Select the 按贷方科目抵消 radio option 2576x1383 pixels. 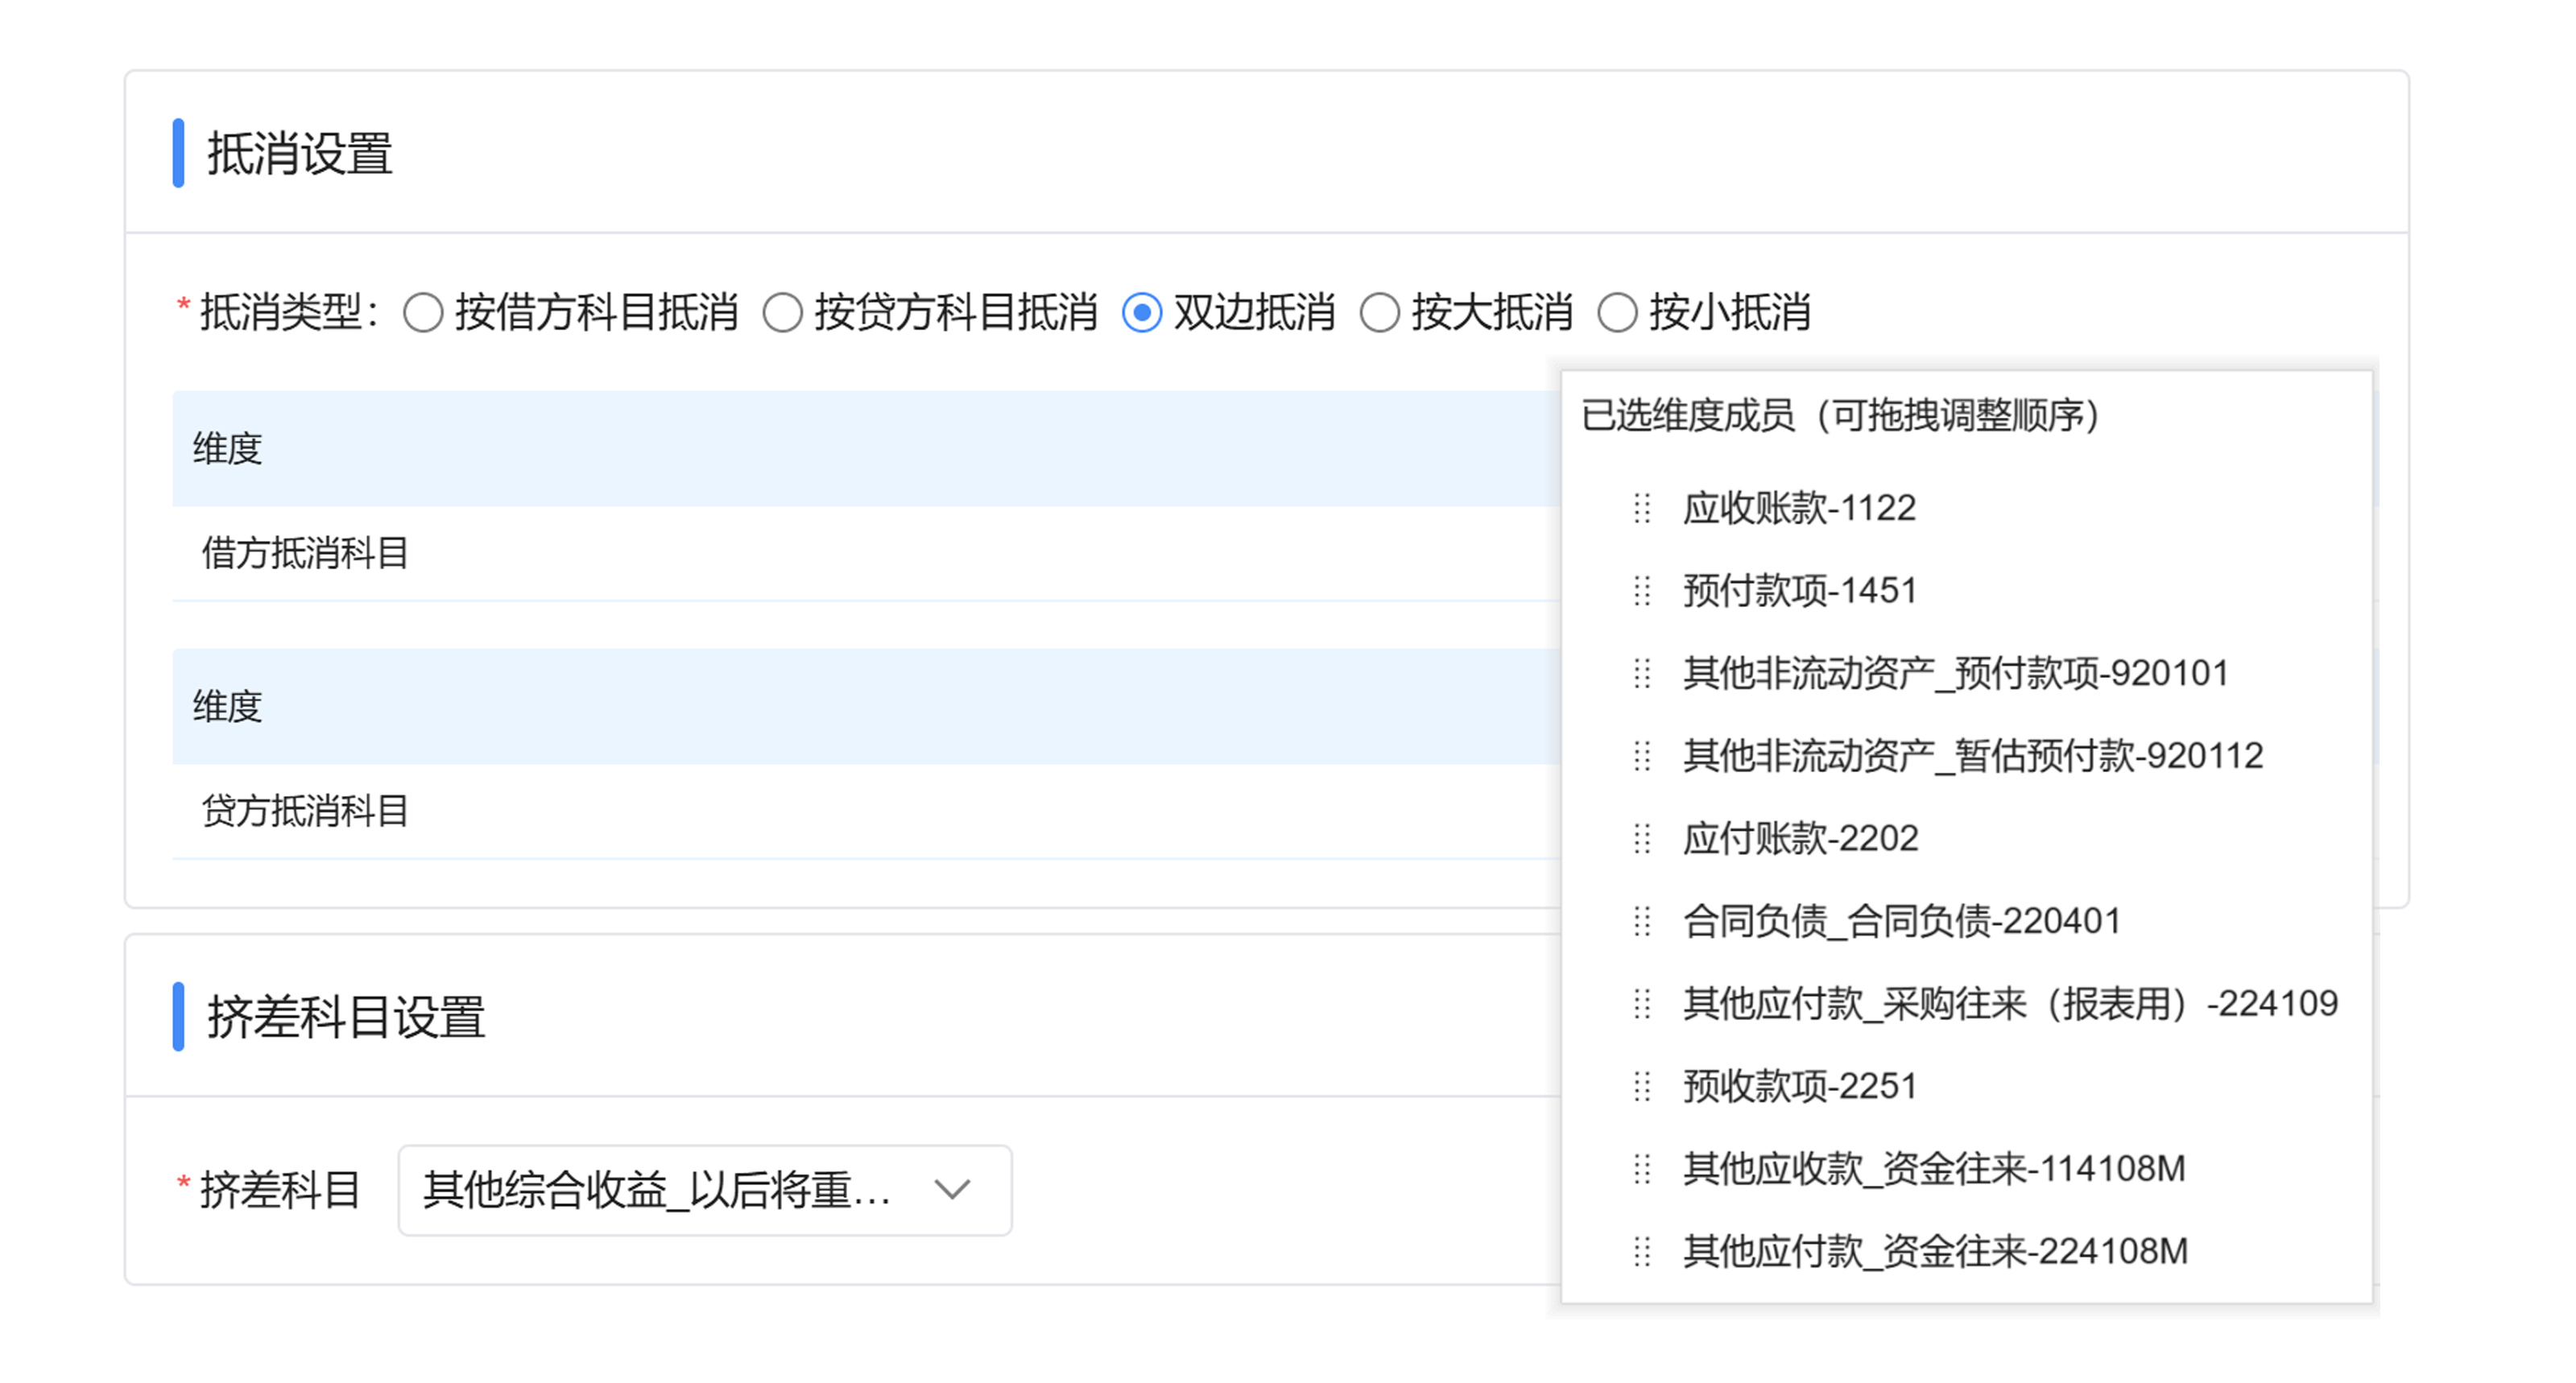pos(783,313)
